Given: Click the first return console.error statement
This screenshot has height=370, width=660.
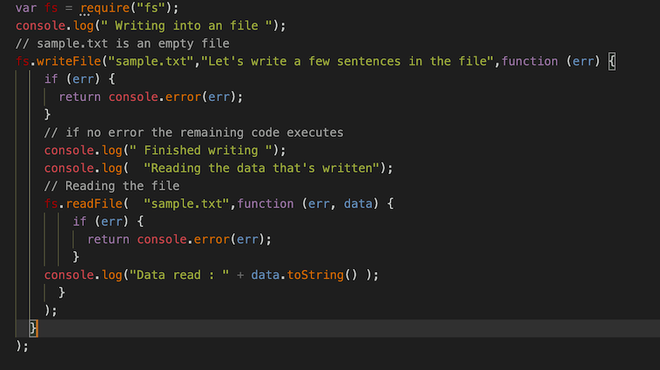Looking at the screenshot, I should [151, 97].
